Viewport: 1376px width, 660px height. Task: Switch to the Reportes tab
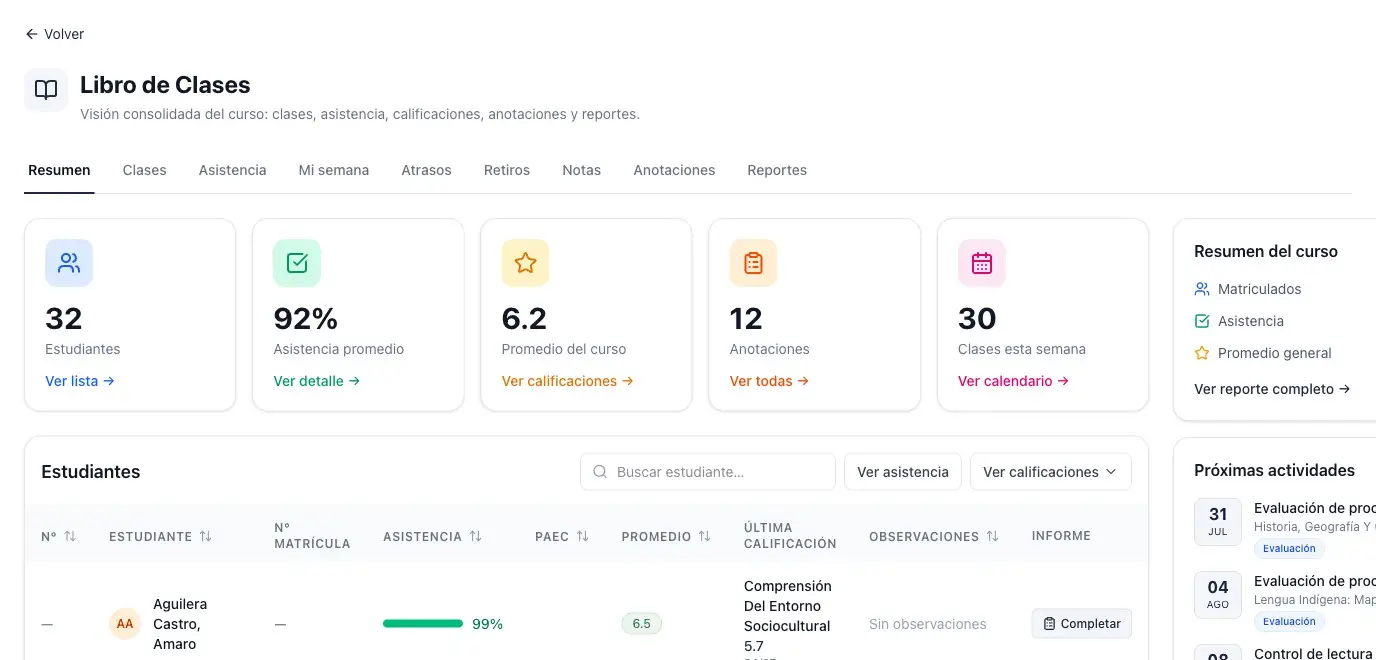click(777, 170)
